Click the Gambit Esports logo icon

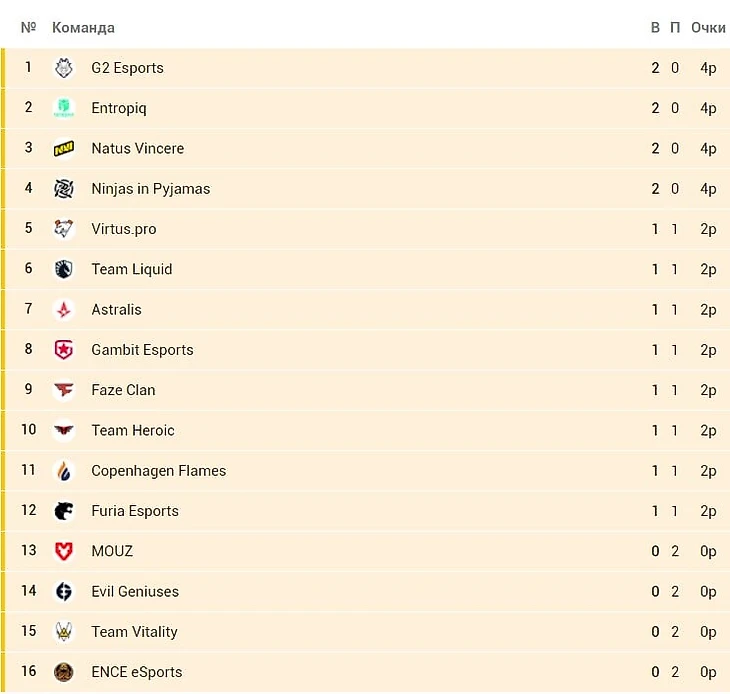click(x=64, y=350)
